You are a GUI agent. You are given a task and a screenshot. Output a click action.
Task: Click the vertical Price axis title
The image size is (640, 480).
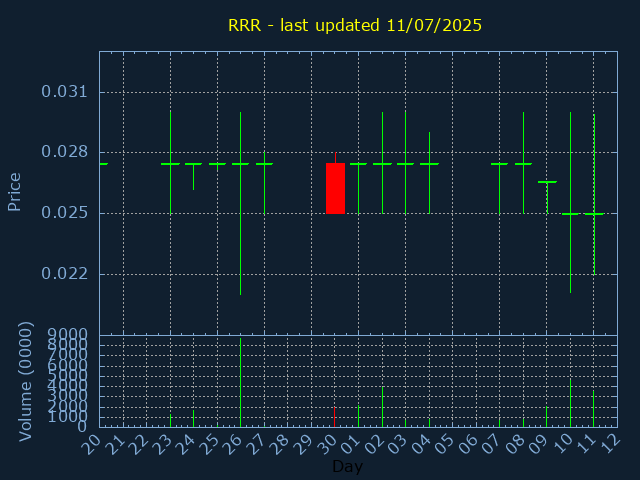coord(14,192)
